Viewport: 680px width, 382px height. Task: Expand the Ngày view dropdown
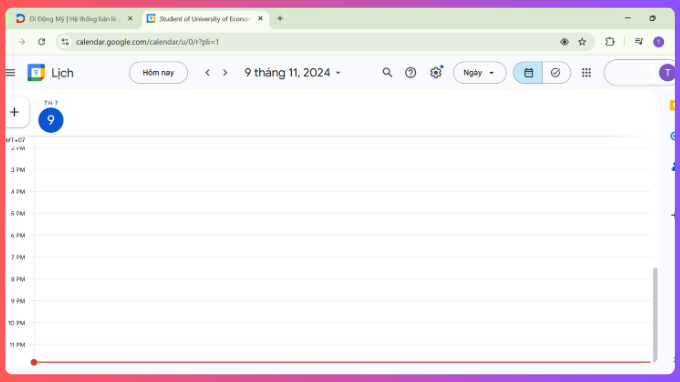pos(479,72)
